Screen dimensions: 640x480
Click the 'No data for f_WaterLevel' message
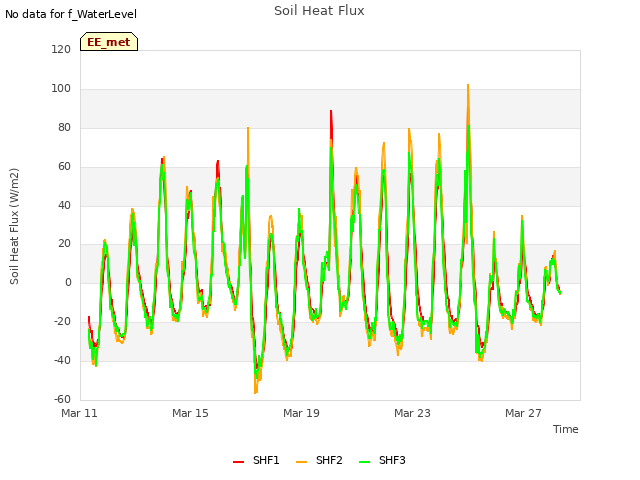[x=71, y=14]
